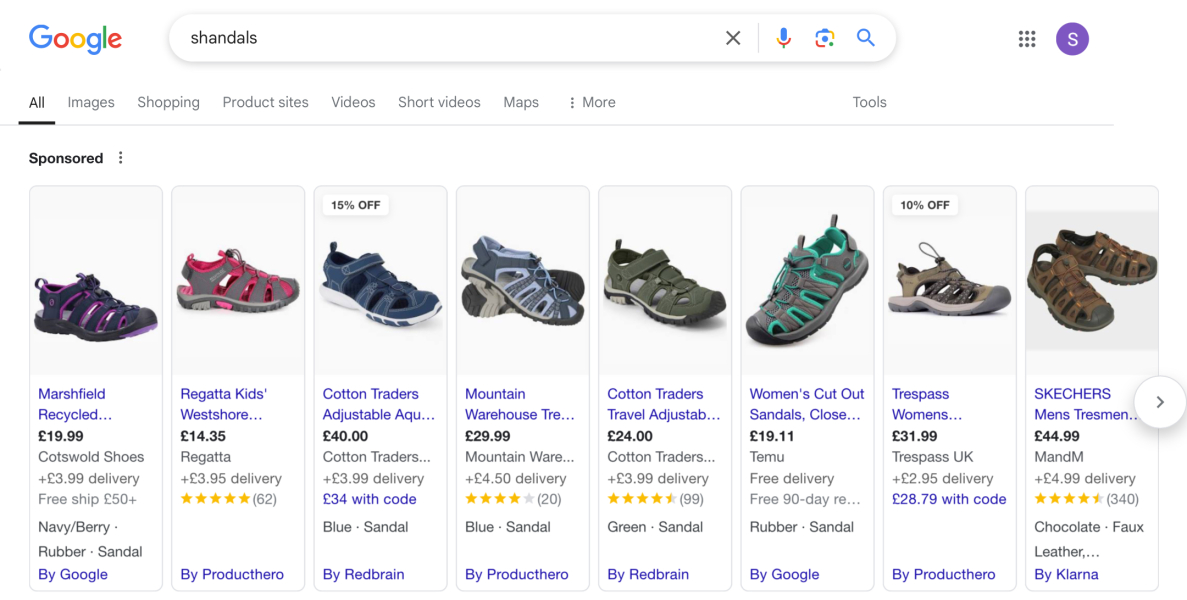Click the green Cotton Traders sandal image
This screenshot has width=1187, height=600.
665,283
